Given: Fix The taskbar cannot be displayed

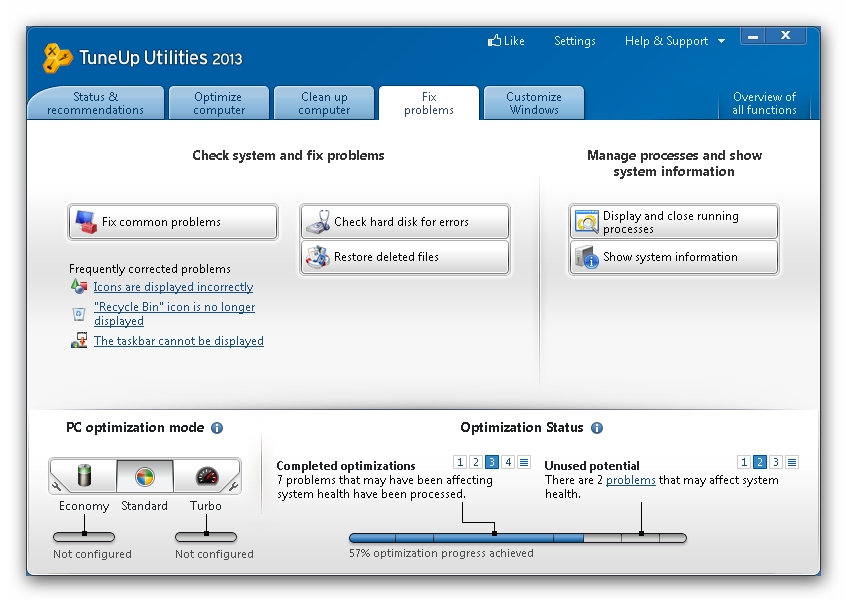Looking at the screenshot, I should (x=179, y=341).
